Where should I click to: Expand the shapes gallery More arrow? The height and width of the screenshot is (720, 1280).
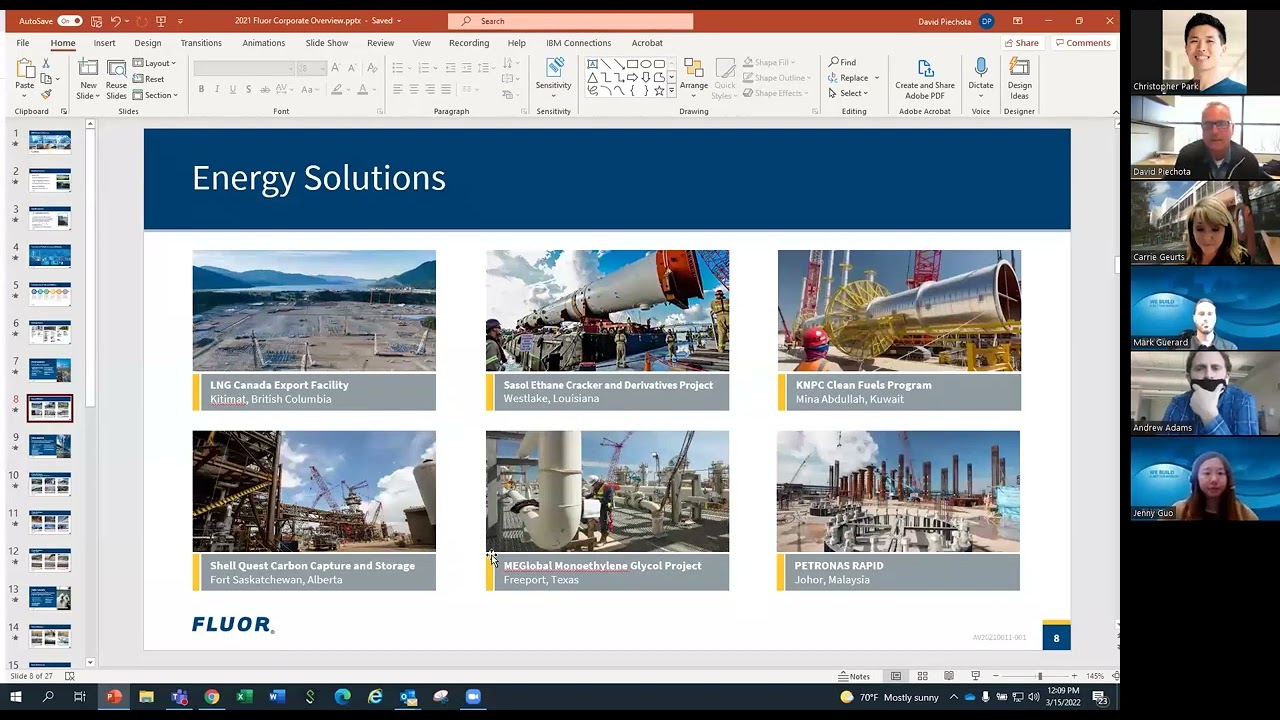pyautogui.click(x=672, y=92)
